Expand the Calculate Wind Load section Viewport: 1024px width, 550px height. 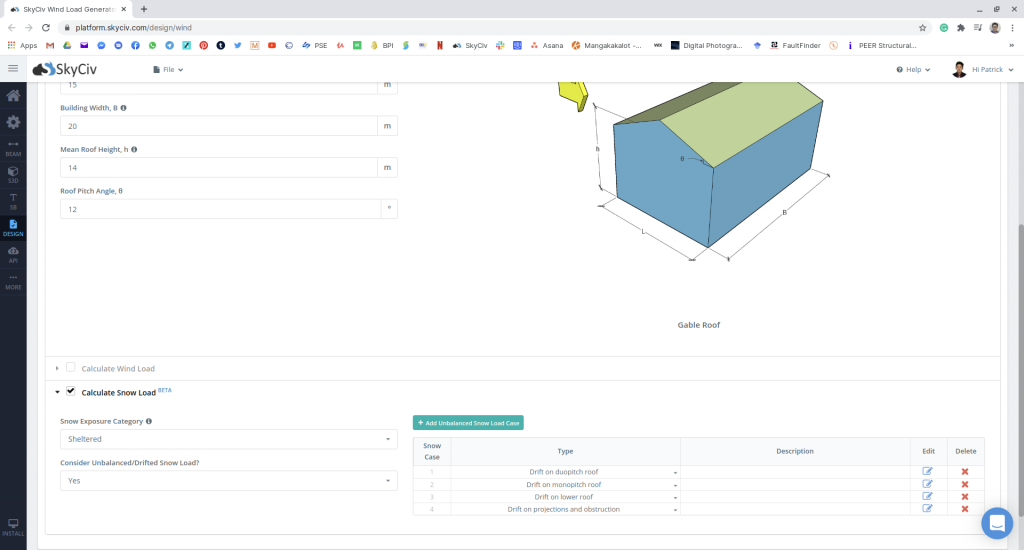coord(58,369)
